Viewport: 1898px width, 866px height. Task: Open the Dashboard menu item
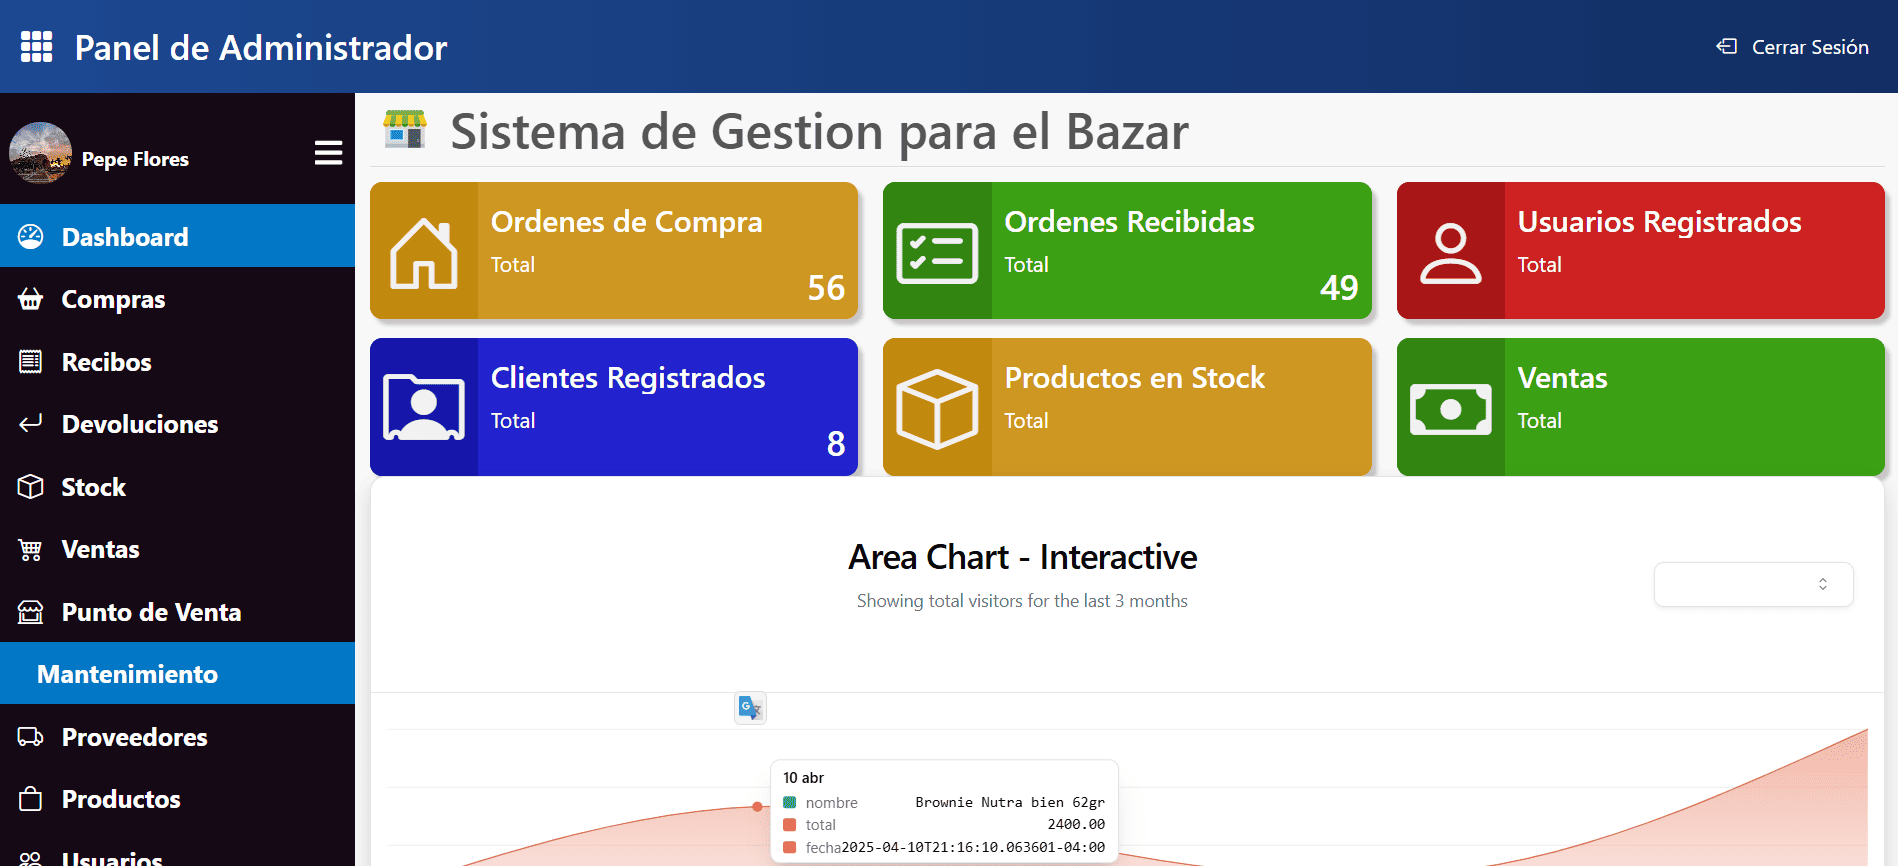tap(177, 236)
